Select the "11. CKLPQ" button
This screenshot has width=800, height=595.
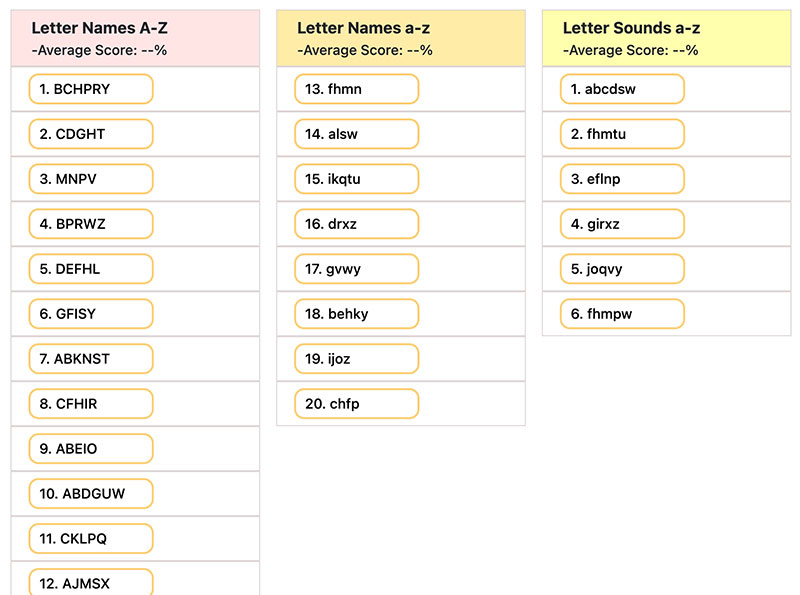click(x=89, y=538)
